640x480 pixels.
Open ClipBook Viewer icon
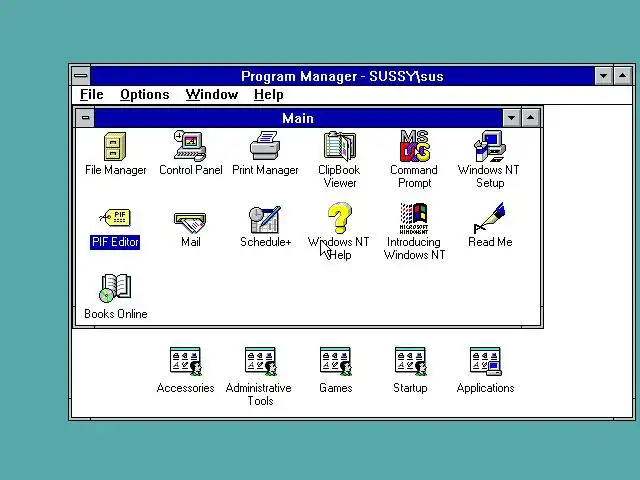(340, 146)
